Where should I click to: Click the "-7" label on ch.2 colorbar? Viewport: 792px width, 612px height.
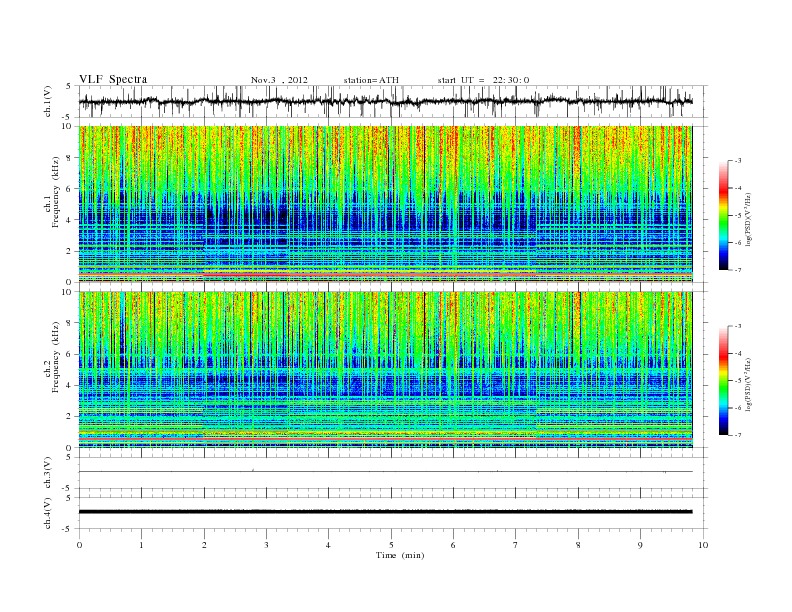pyautogui.click(x=737, y=435)
